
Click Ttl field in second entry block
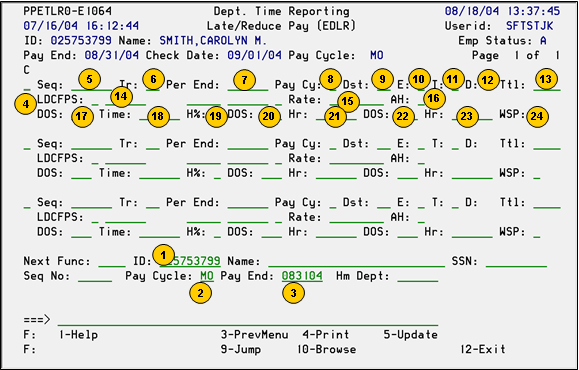click(547, 144)
